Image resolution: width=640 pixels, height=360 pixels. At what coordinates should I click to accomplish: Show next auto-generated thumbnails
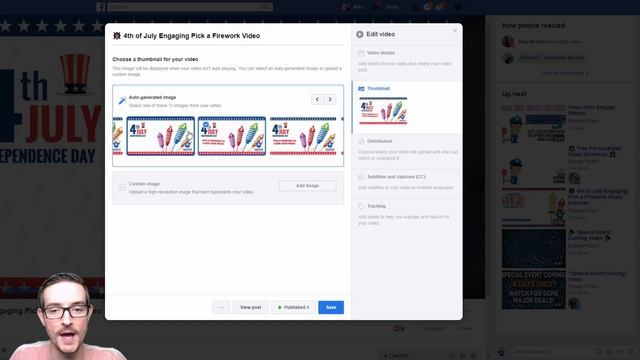330,99
